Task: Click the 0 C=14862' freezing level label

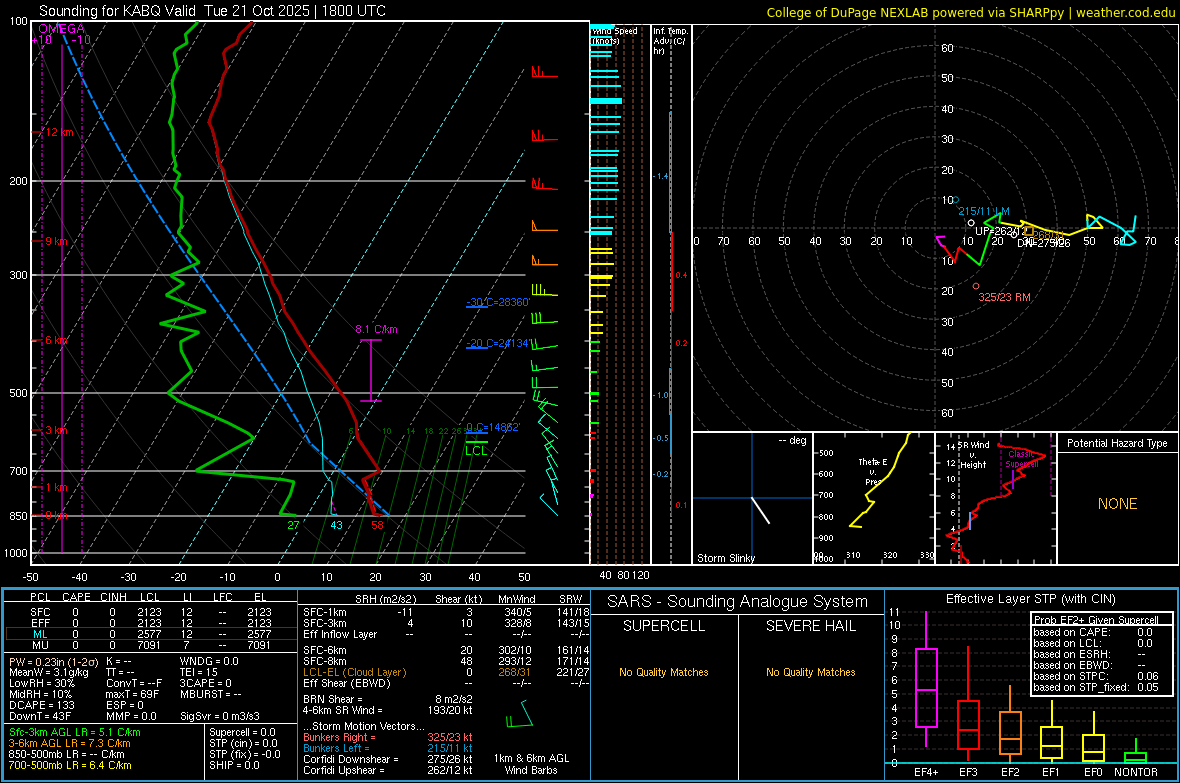Action: (x=493, y=427)
